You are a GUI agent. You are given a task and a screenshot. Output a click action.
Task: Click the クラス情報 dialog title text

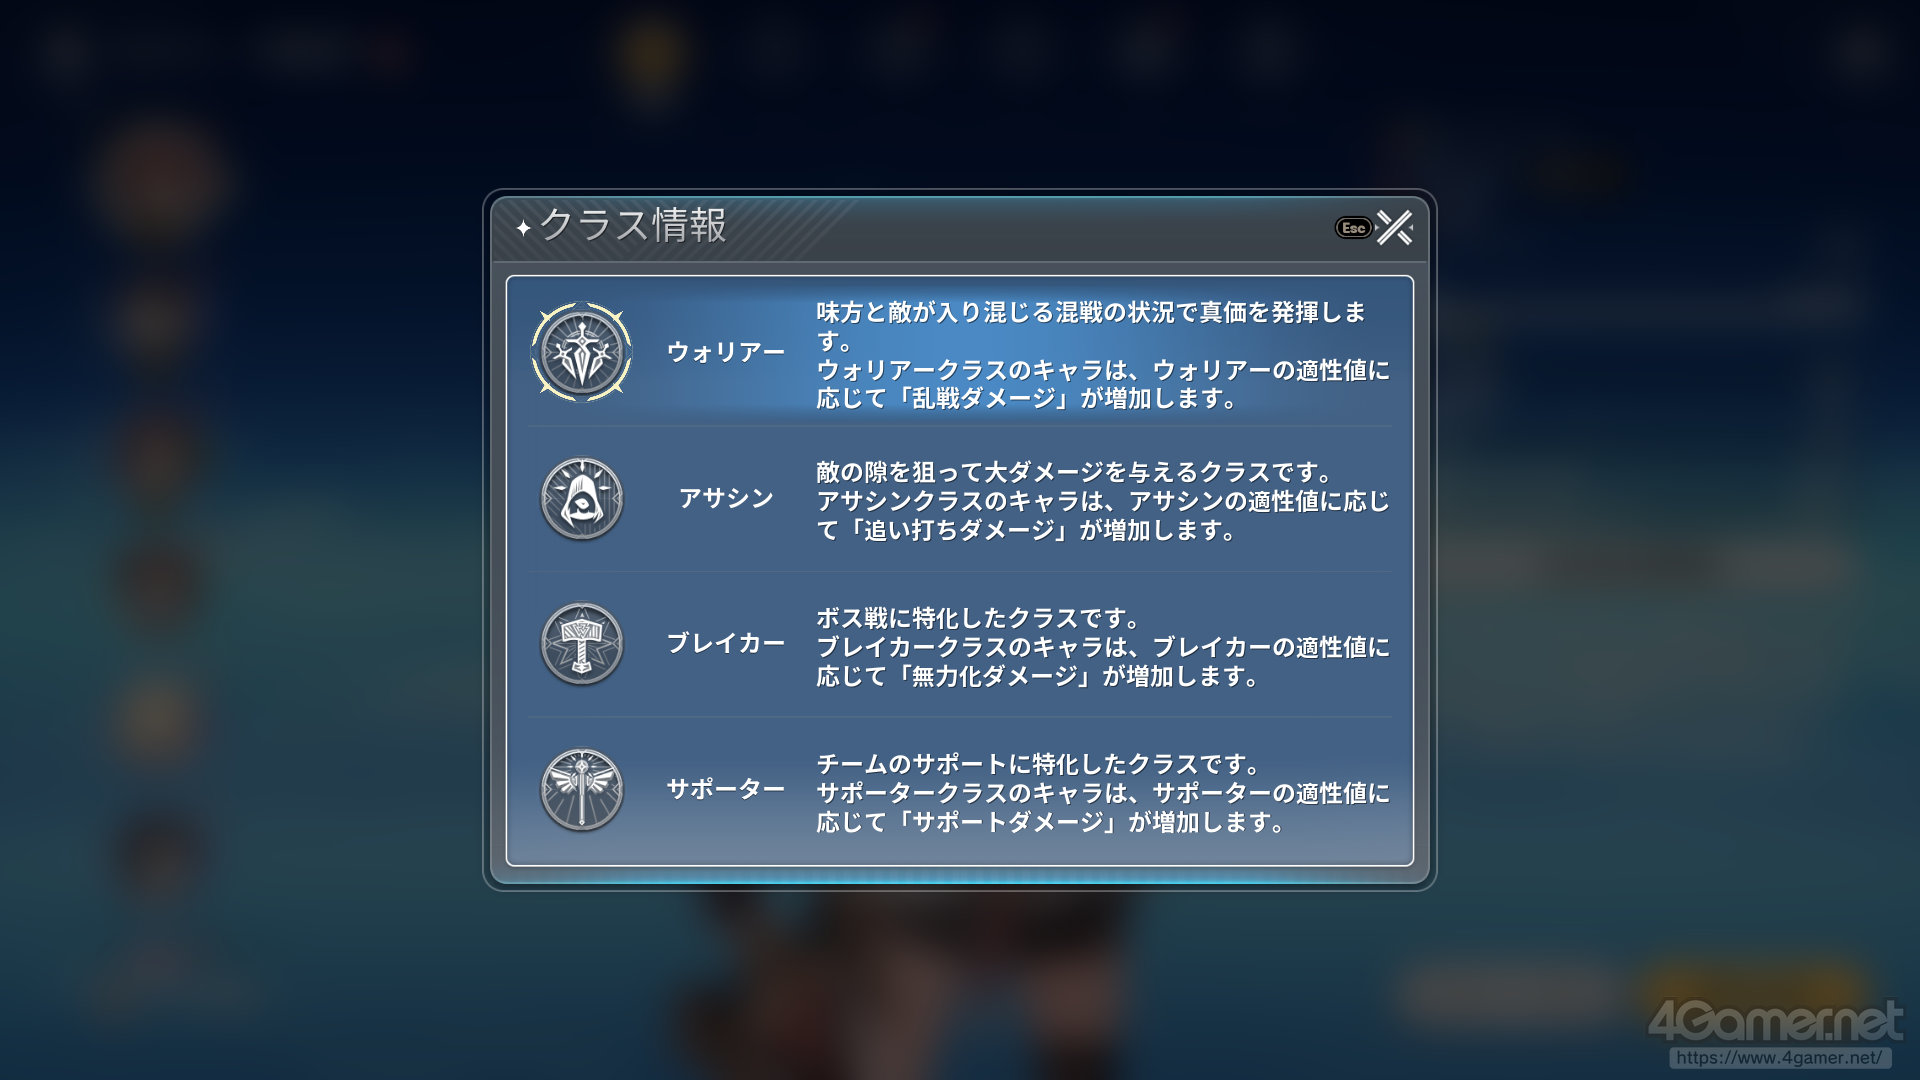pyautogui.click(x=633, y=225)
